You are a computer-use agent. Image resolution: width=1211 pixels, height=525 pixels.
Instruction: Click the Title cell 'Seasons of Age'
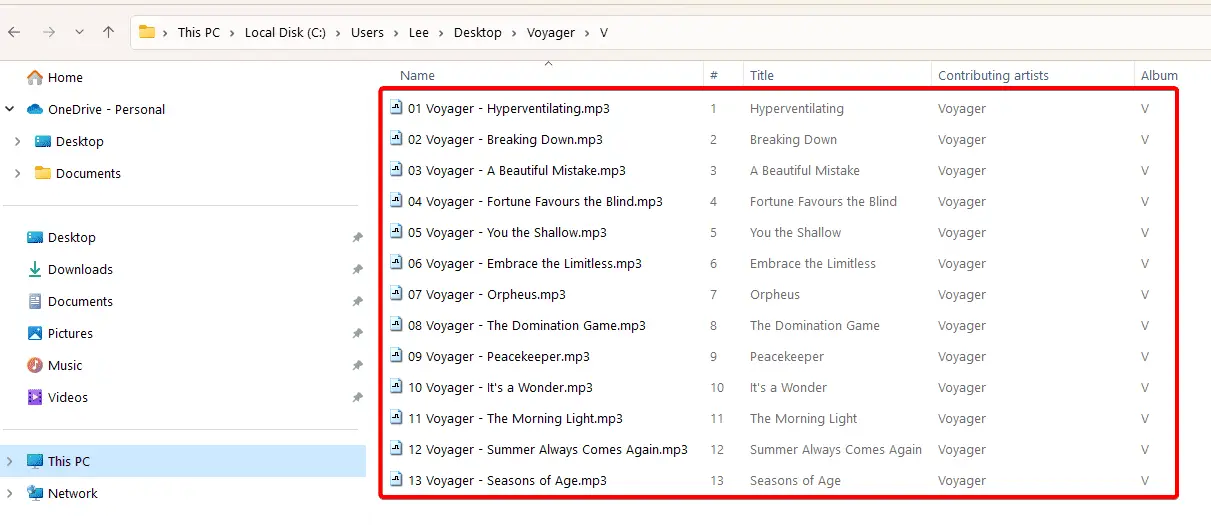(x=795, y=480)
